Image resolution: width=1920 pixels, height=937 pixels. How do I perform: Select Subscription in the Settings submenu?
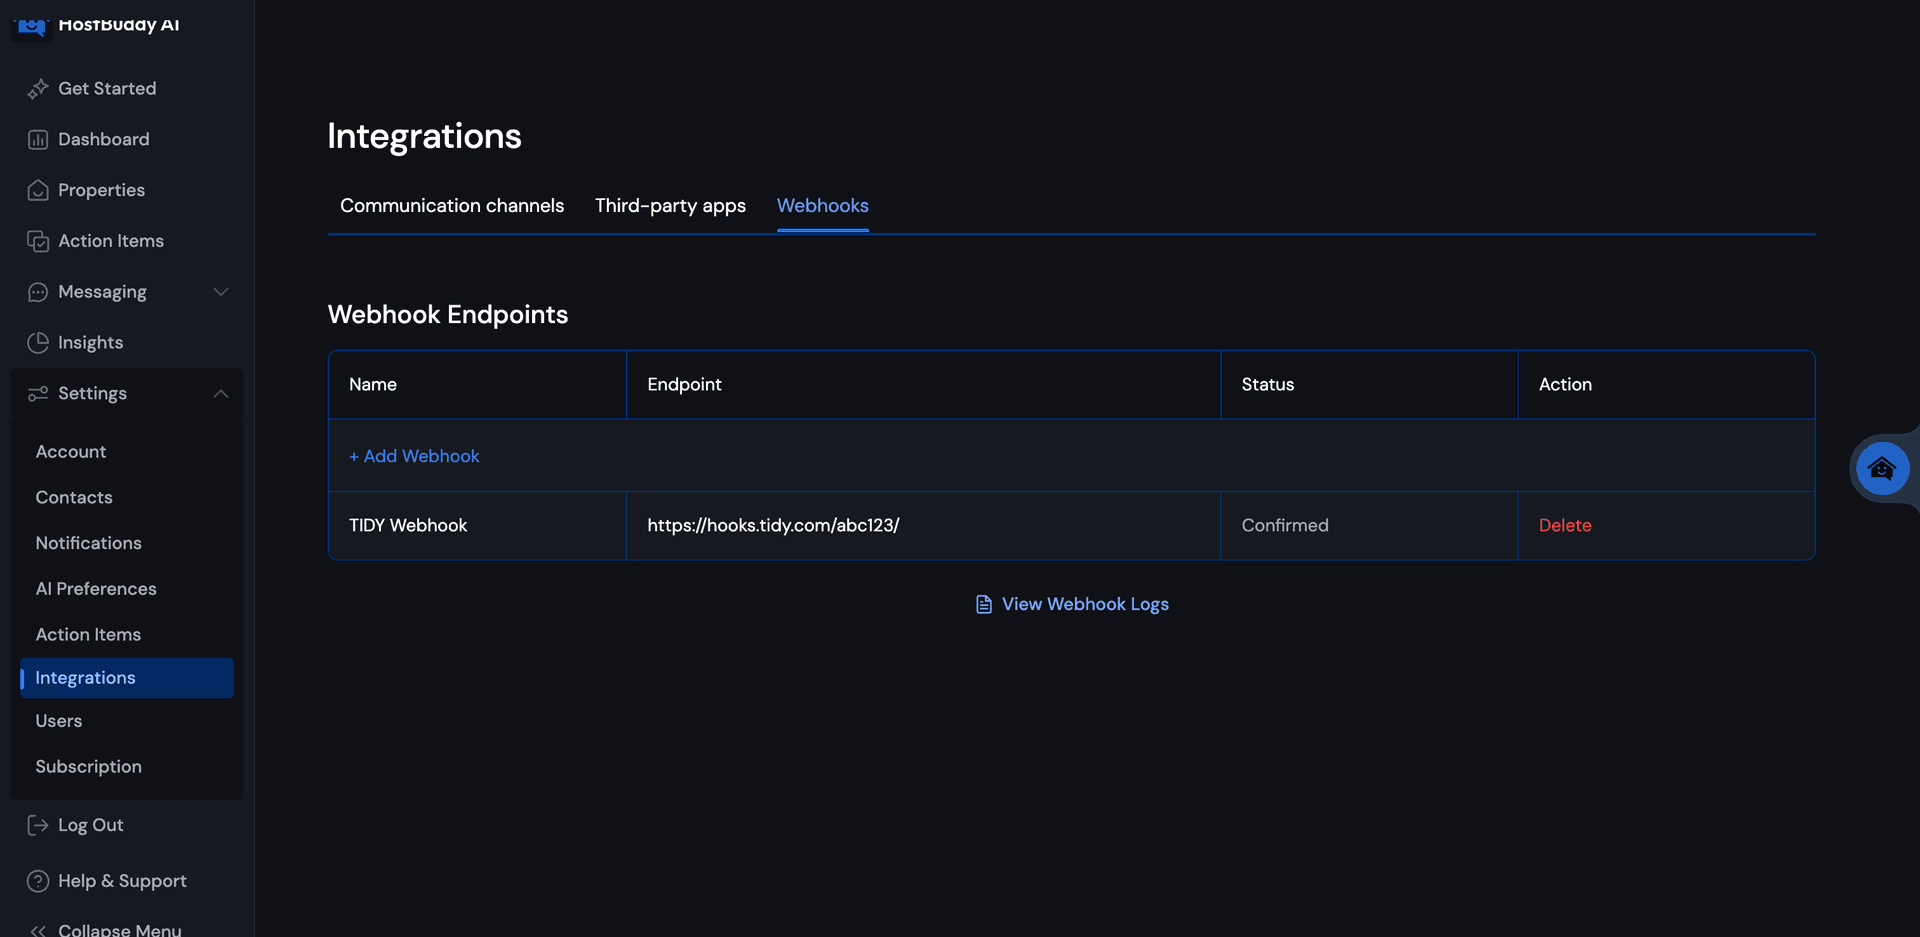88,767
